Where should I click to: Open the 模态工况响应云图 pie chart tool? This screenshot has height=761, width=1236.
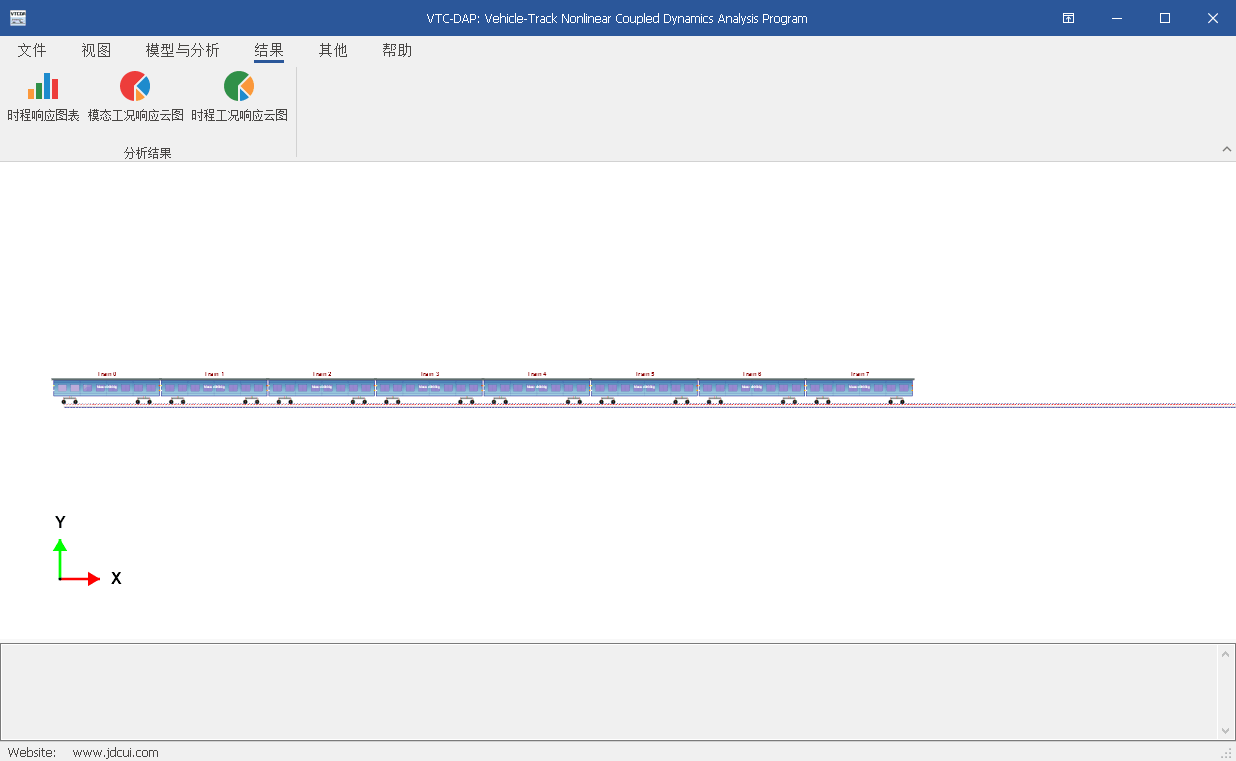(135, 97)
